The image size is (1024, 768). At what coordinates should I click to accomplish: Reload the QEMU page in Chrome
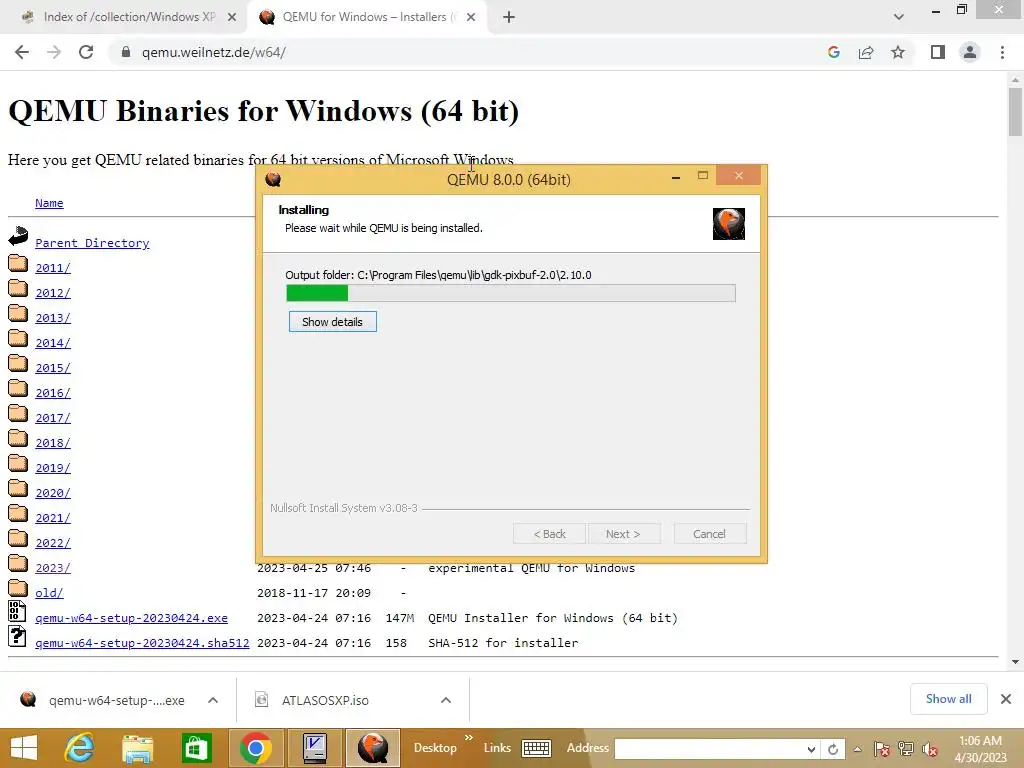[x=86, y=52]
